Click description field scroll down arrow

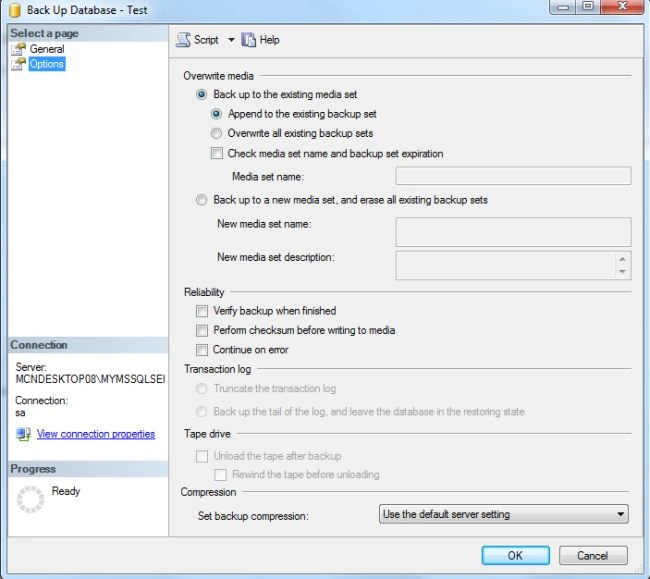(x=622, y=272)
